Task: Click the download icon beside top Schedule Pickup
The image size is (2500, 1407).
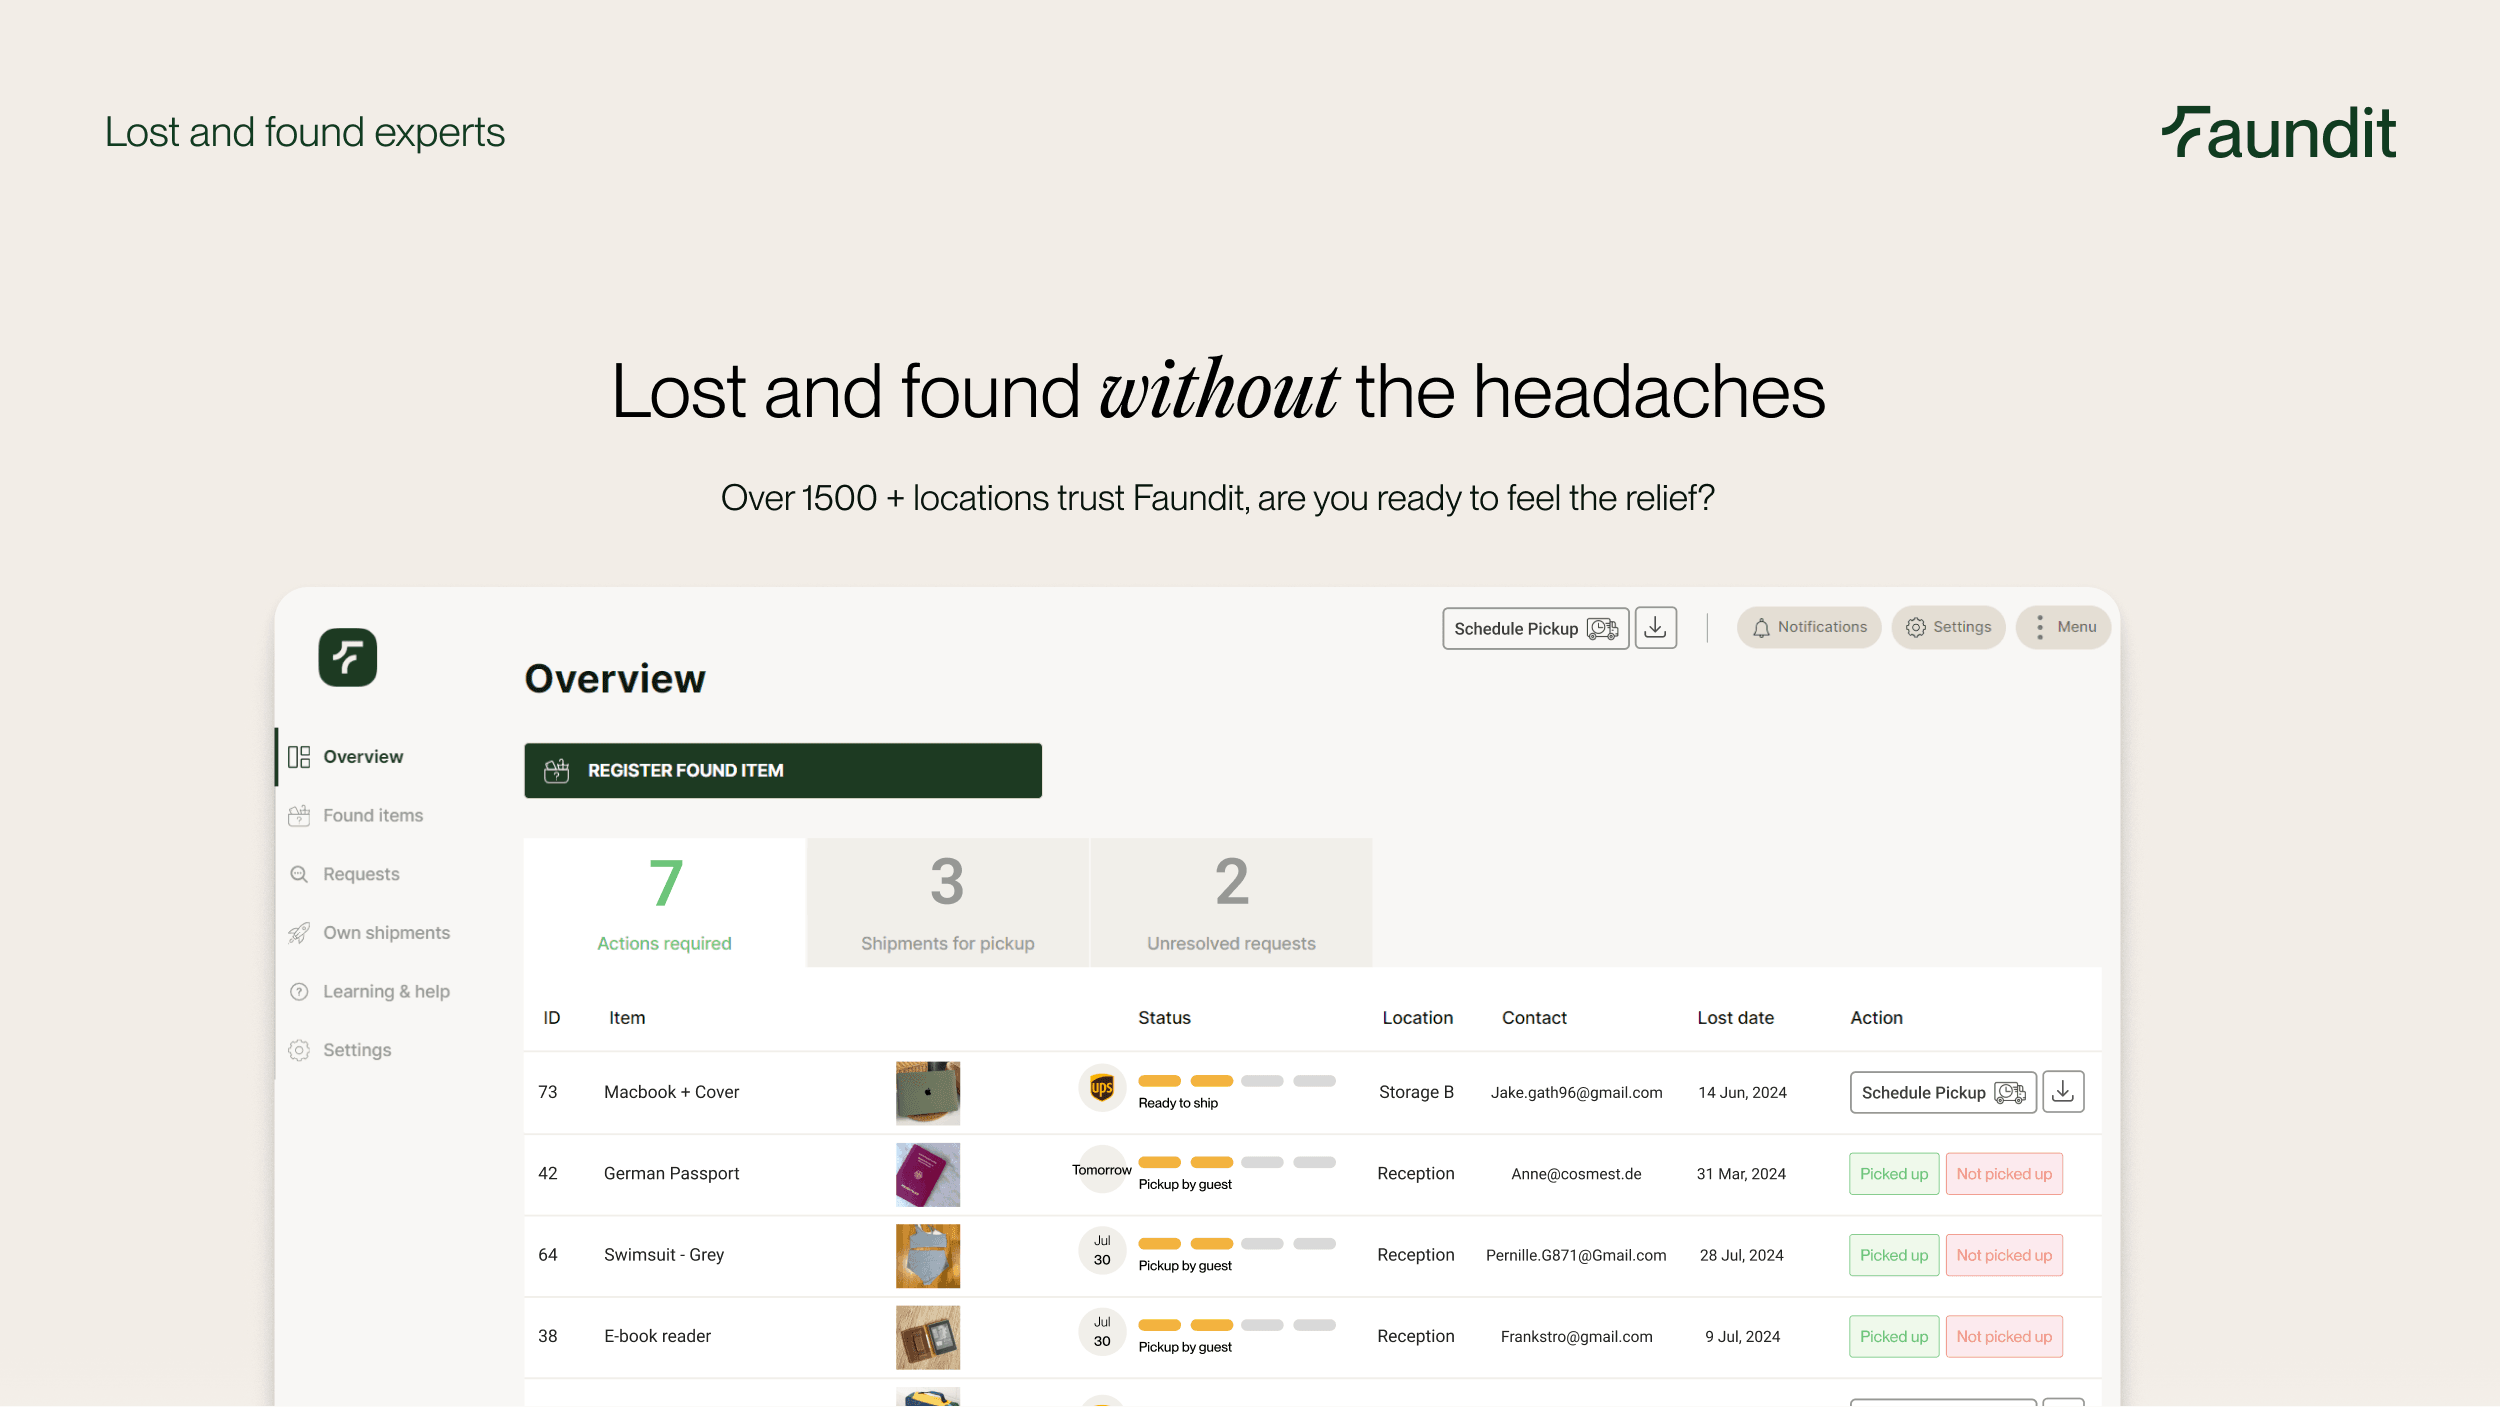Action: coord(1655,628)
